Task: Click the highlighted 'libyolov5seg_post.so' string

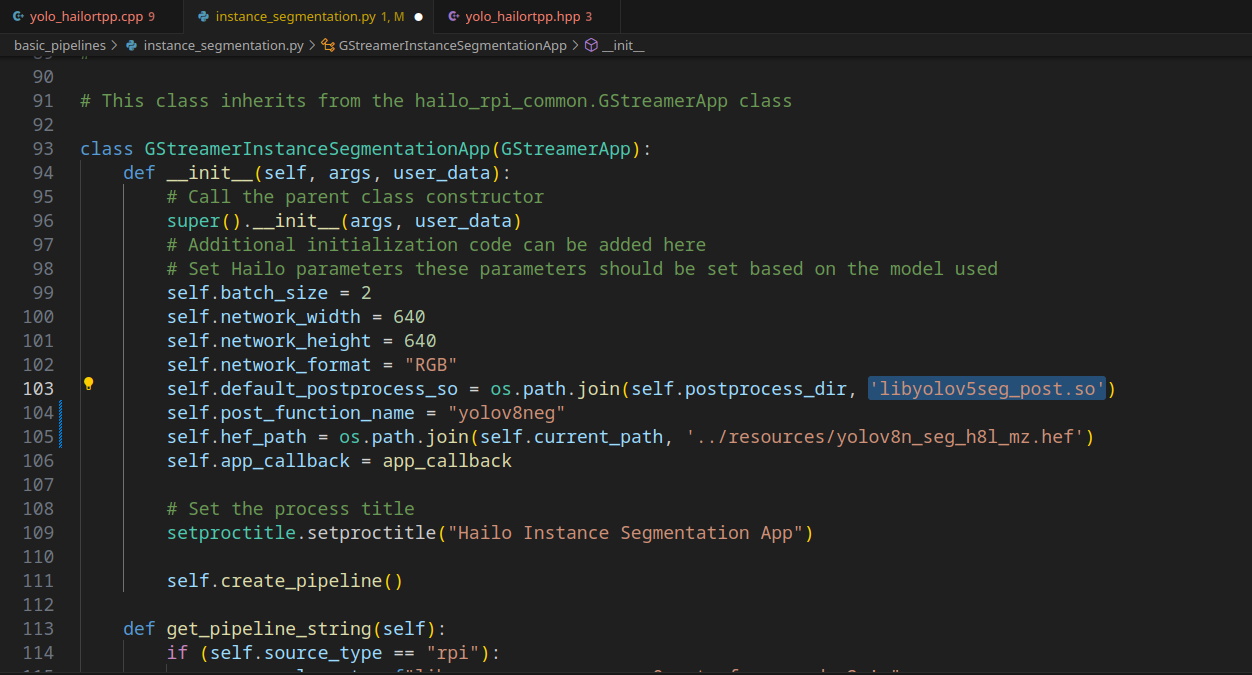Action: tap(986, 389)
